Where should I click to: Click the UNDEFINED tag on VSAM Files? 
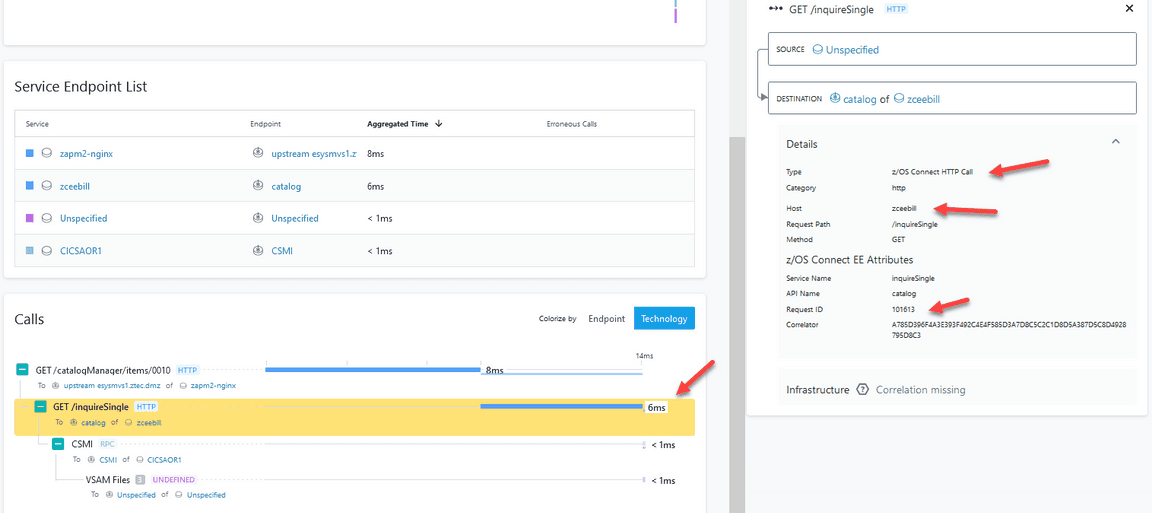pyautogui.click(x=173, y=480)
